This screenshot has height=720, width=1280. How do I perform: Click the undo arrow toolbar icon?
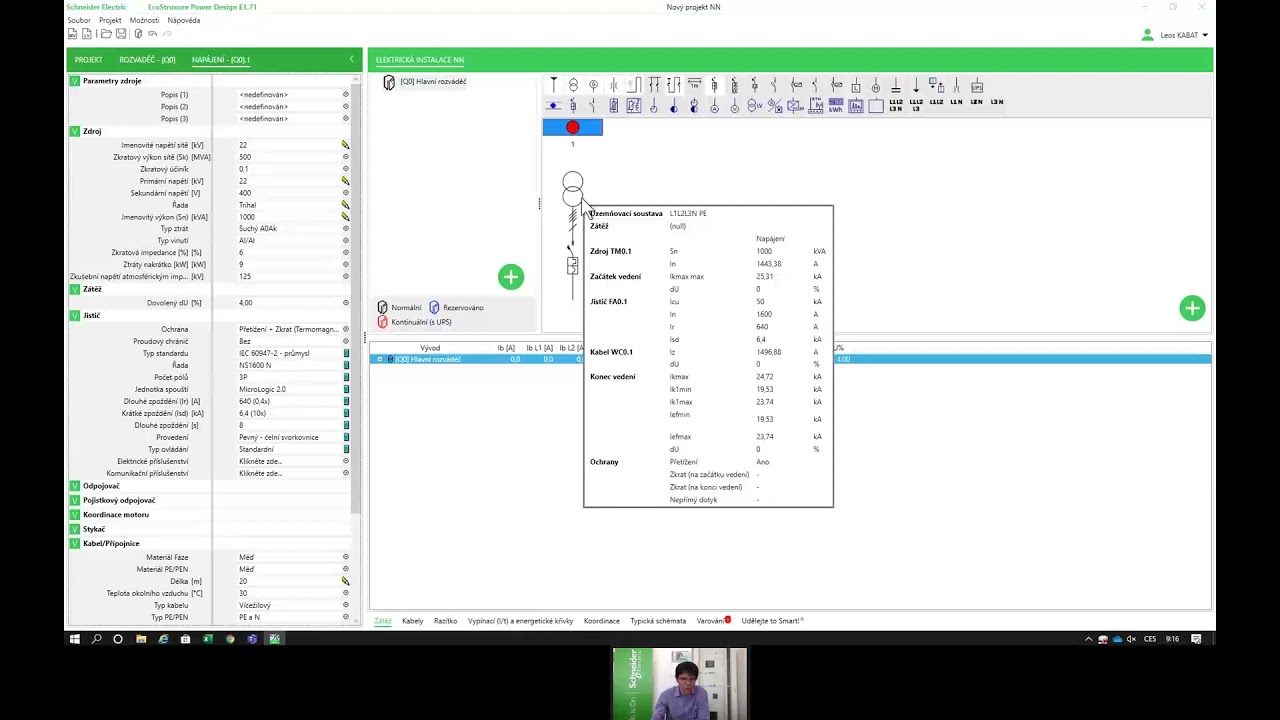click(x=153, y=34)
